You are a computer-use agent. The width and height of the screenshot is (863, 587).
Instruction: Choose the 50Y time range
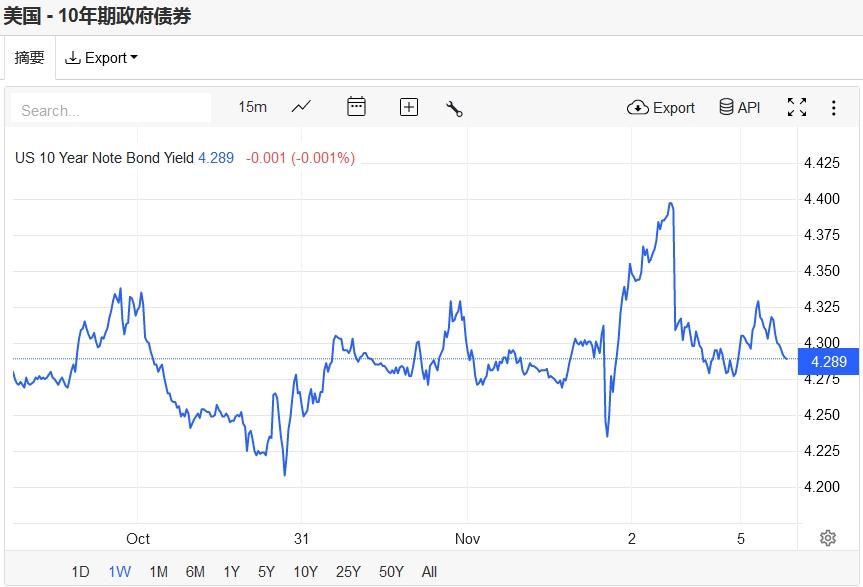(391, 572)
